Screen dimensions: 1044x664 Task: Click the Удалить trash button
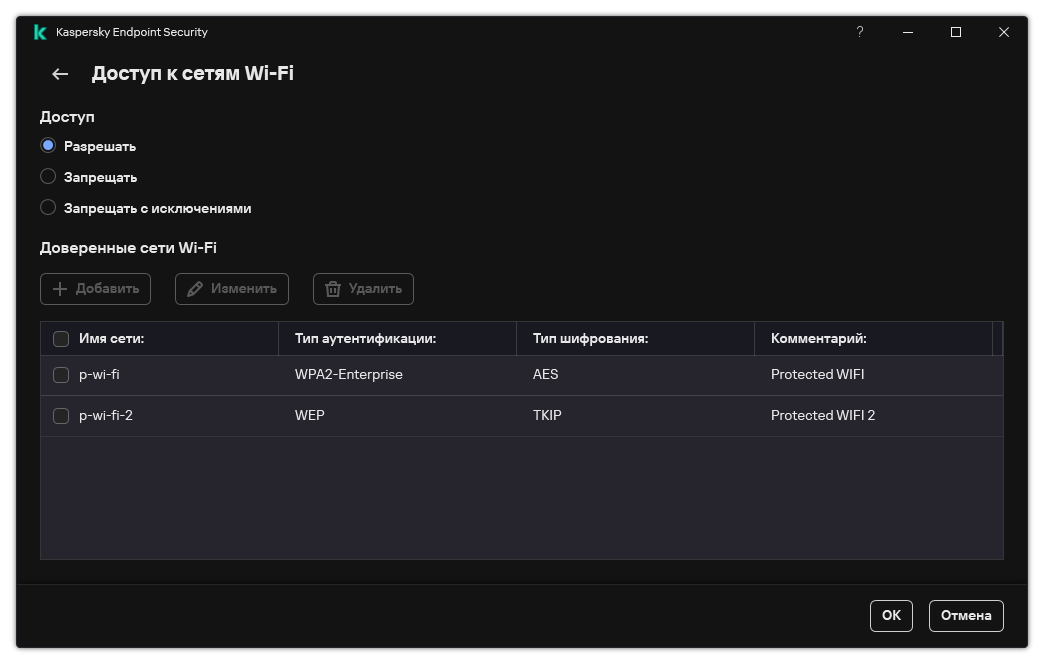click(363, 289)
